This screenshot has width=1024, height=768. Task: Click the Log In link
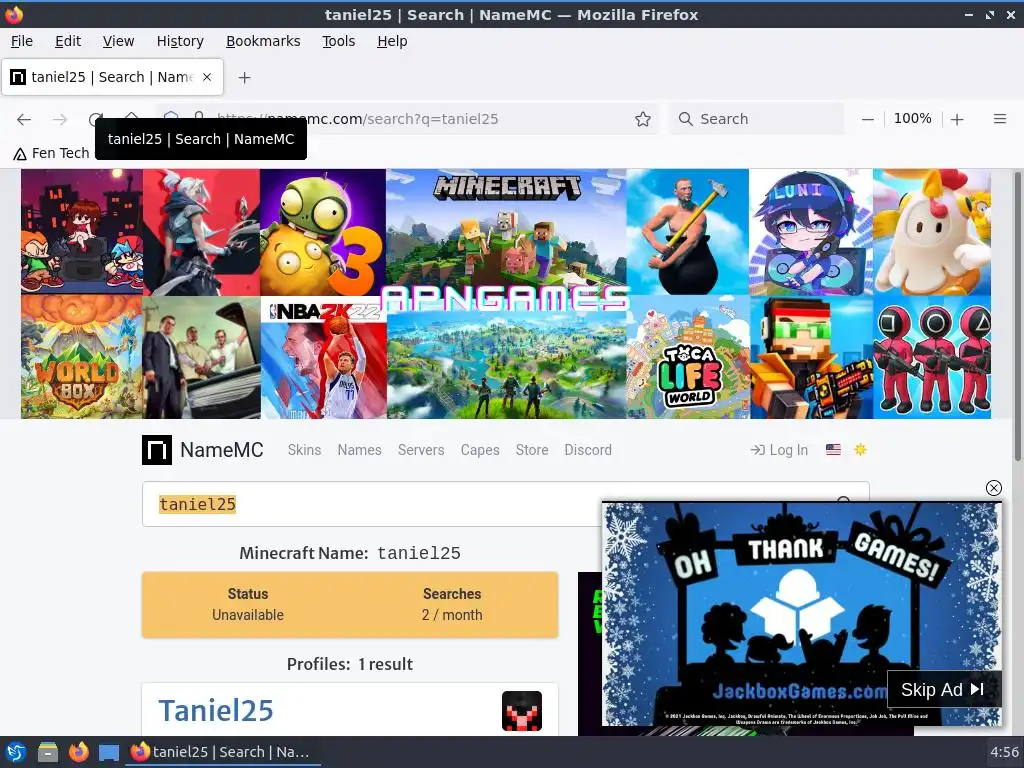779,450
